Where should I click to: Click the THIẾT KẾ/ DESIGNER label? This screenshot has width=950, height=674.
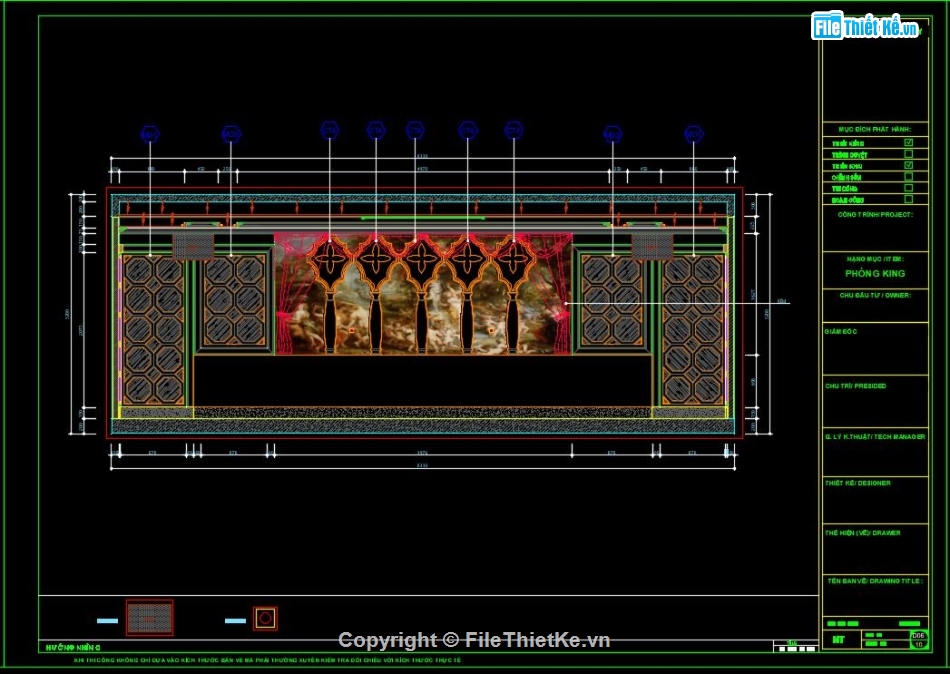(x=857, y=483)
